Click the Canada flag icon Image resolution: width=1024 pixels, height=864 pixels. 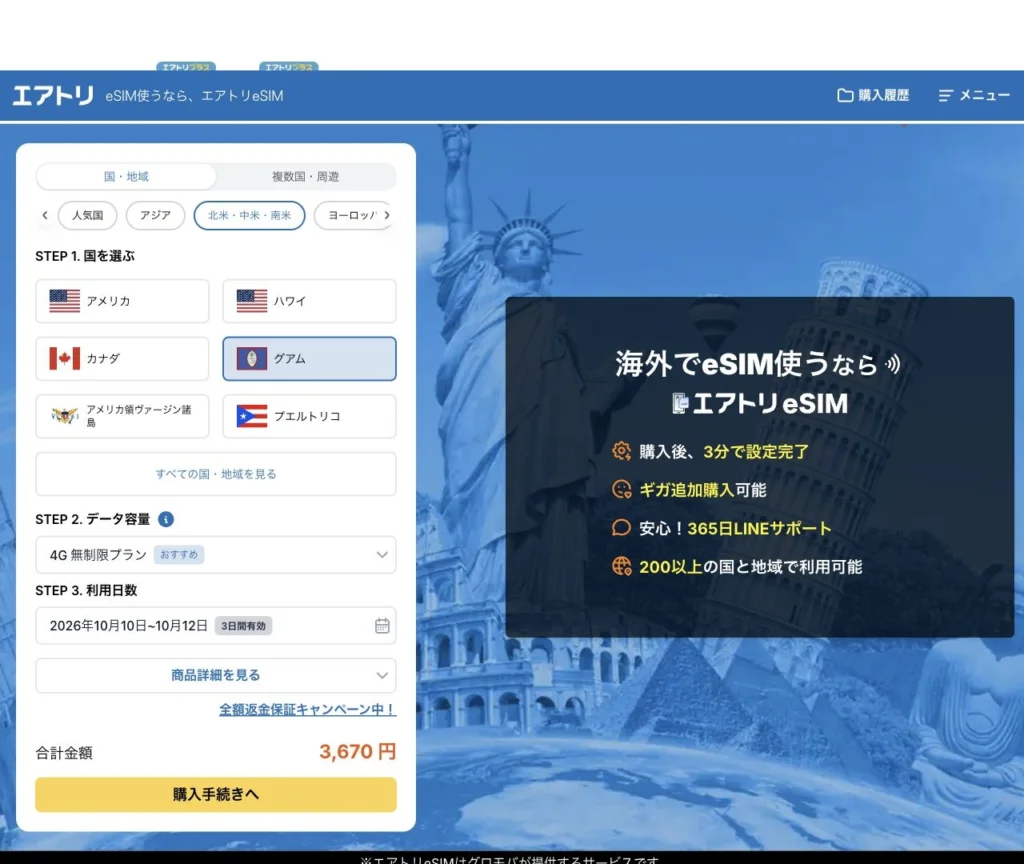[65, 359]
